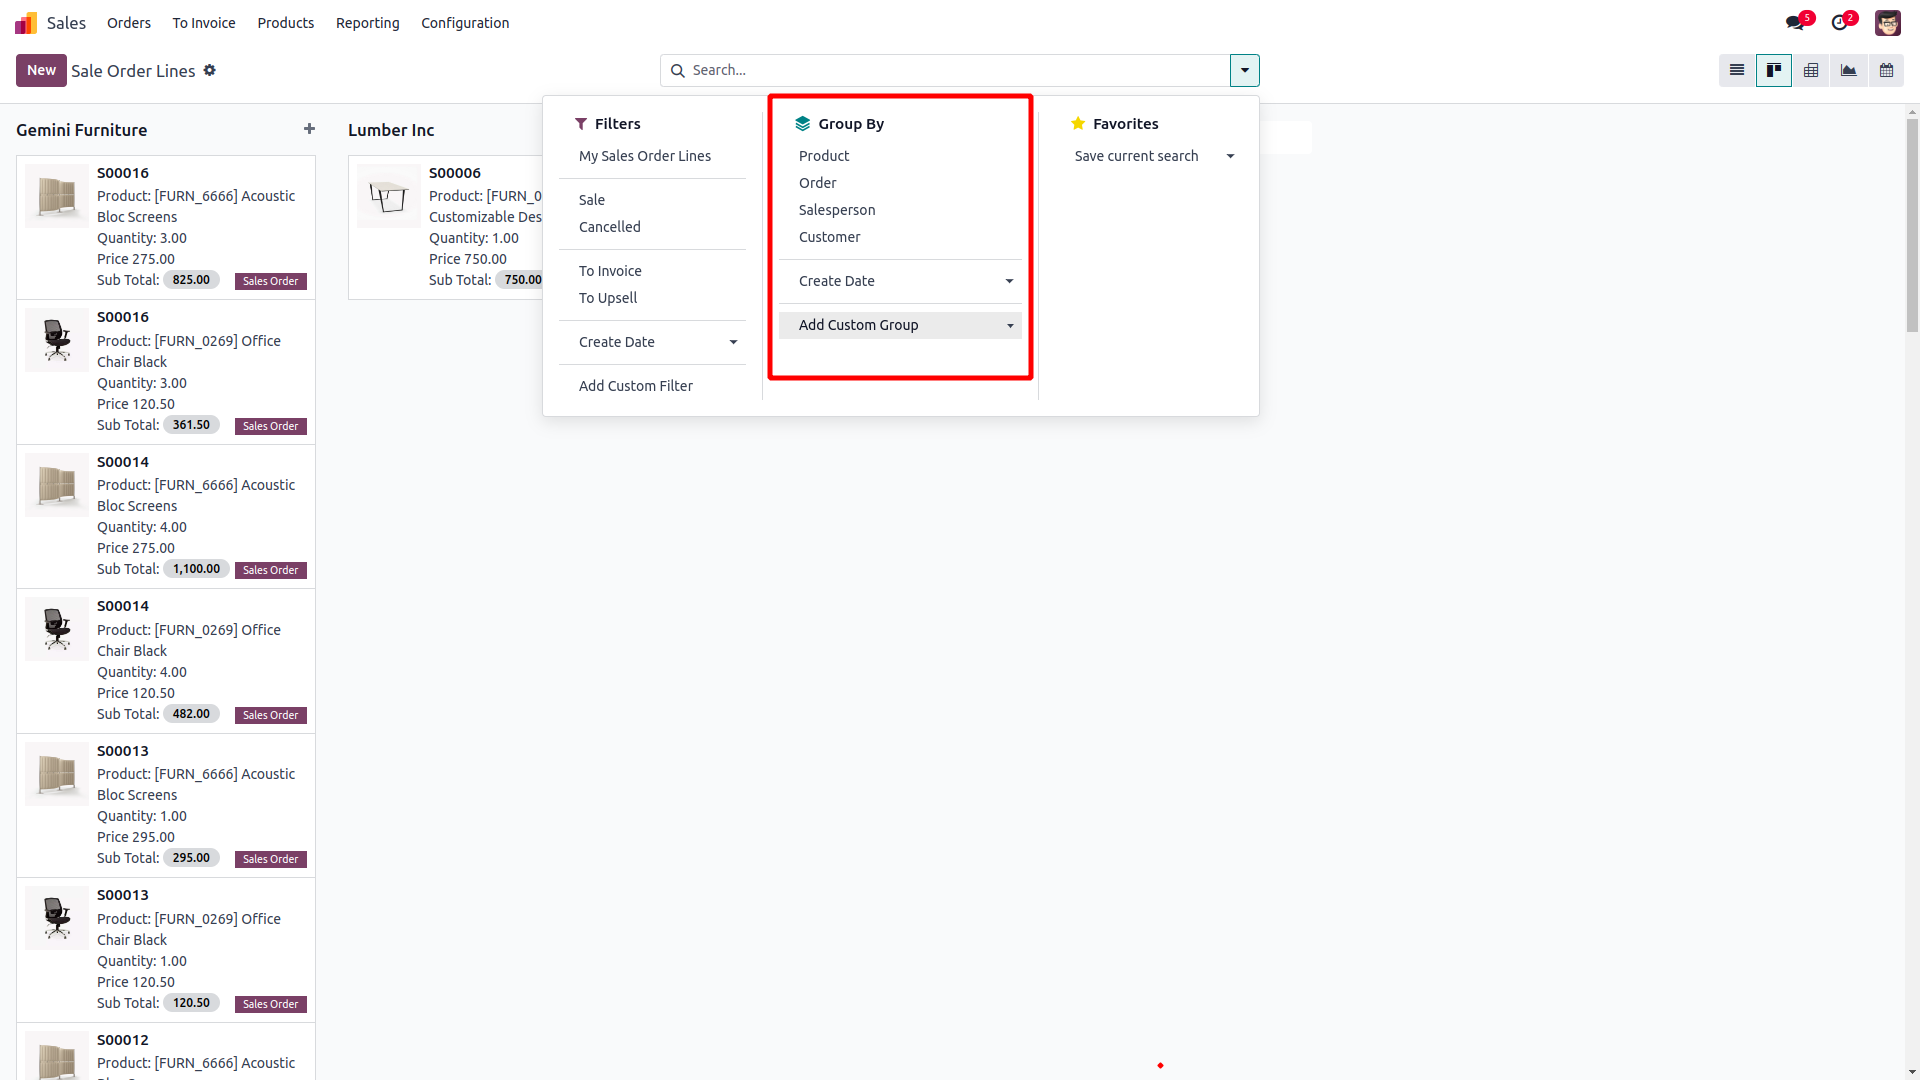The width and height of the screenshot is (1920, 1080).
Task: Toggle the My Sales Order Lines filter
Action: (x=645, y=156)
